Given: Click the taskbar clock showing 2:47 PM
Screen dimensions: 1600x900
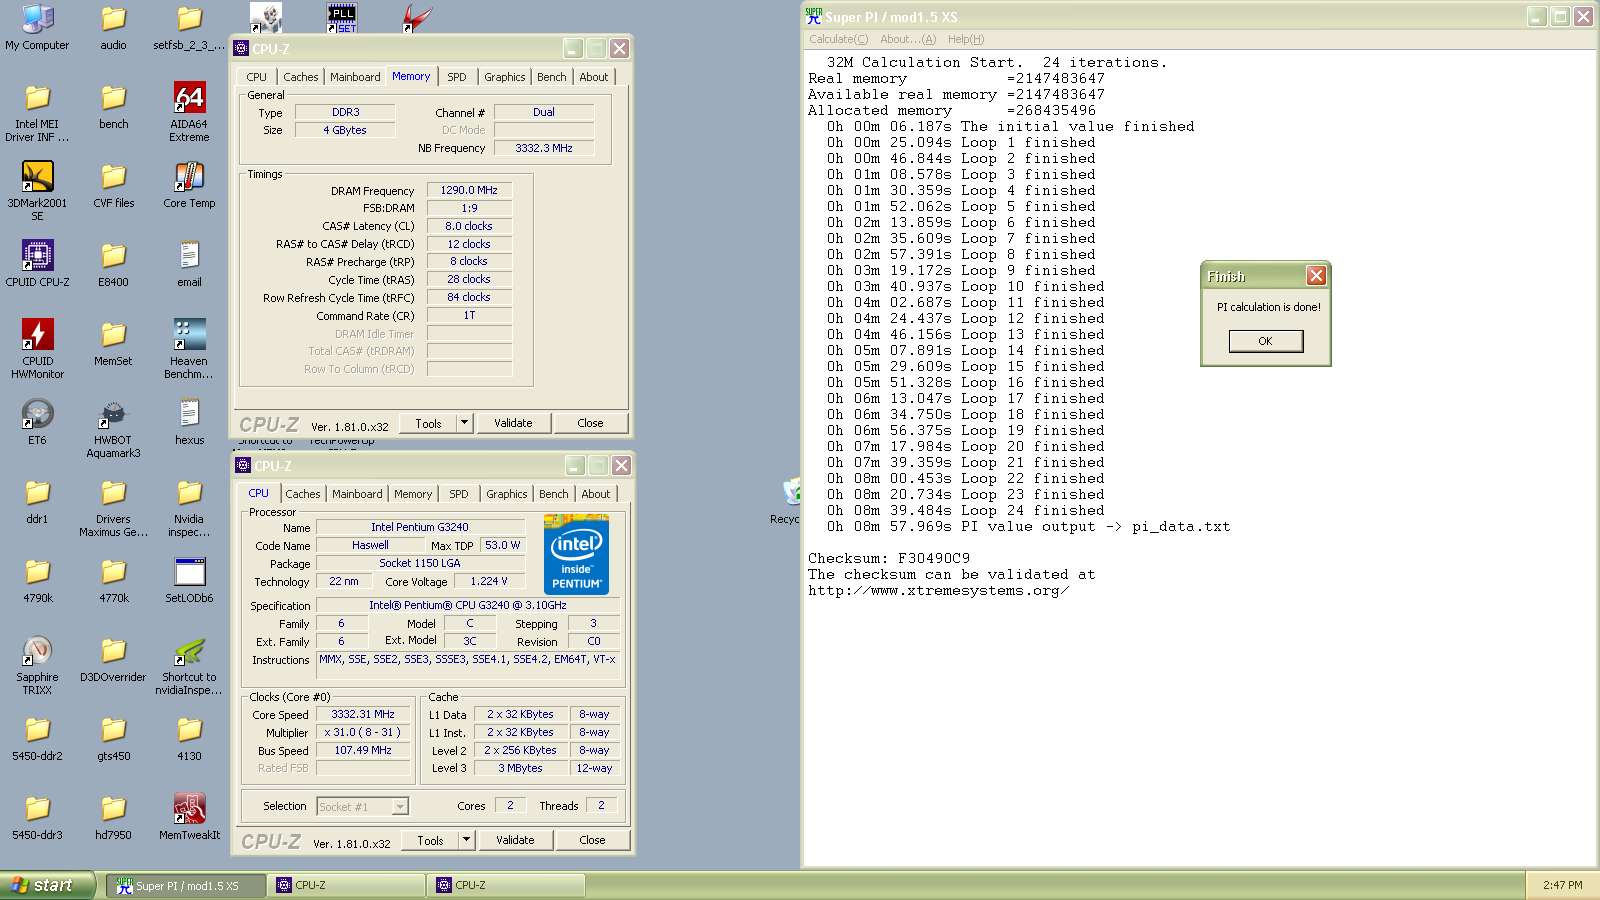Looking at the screenshot, I should pyautogui.click(x=1562, y=885).
